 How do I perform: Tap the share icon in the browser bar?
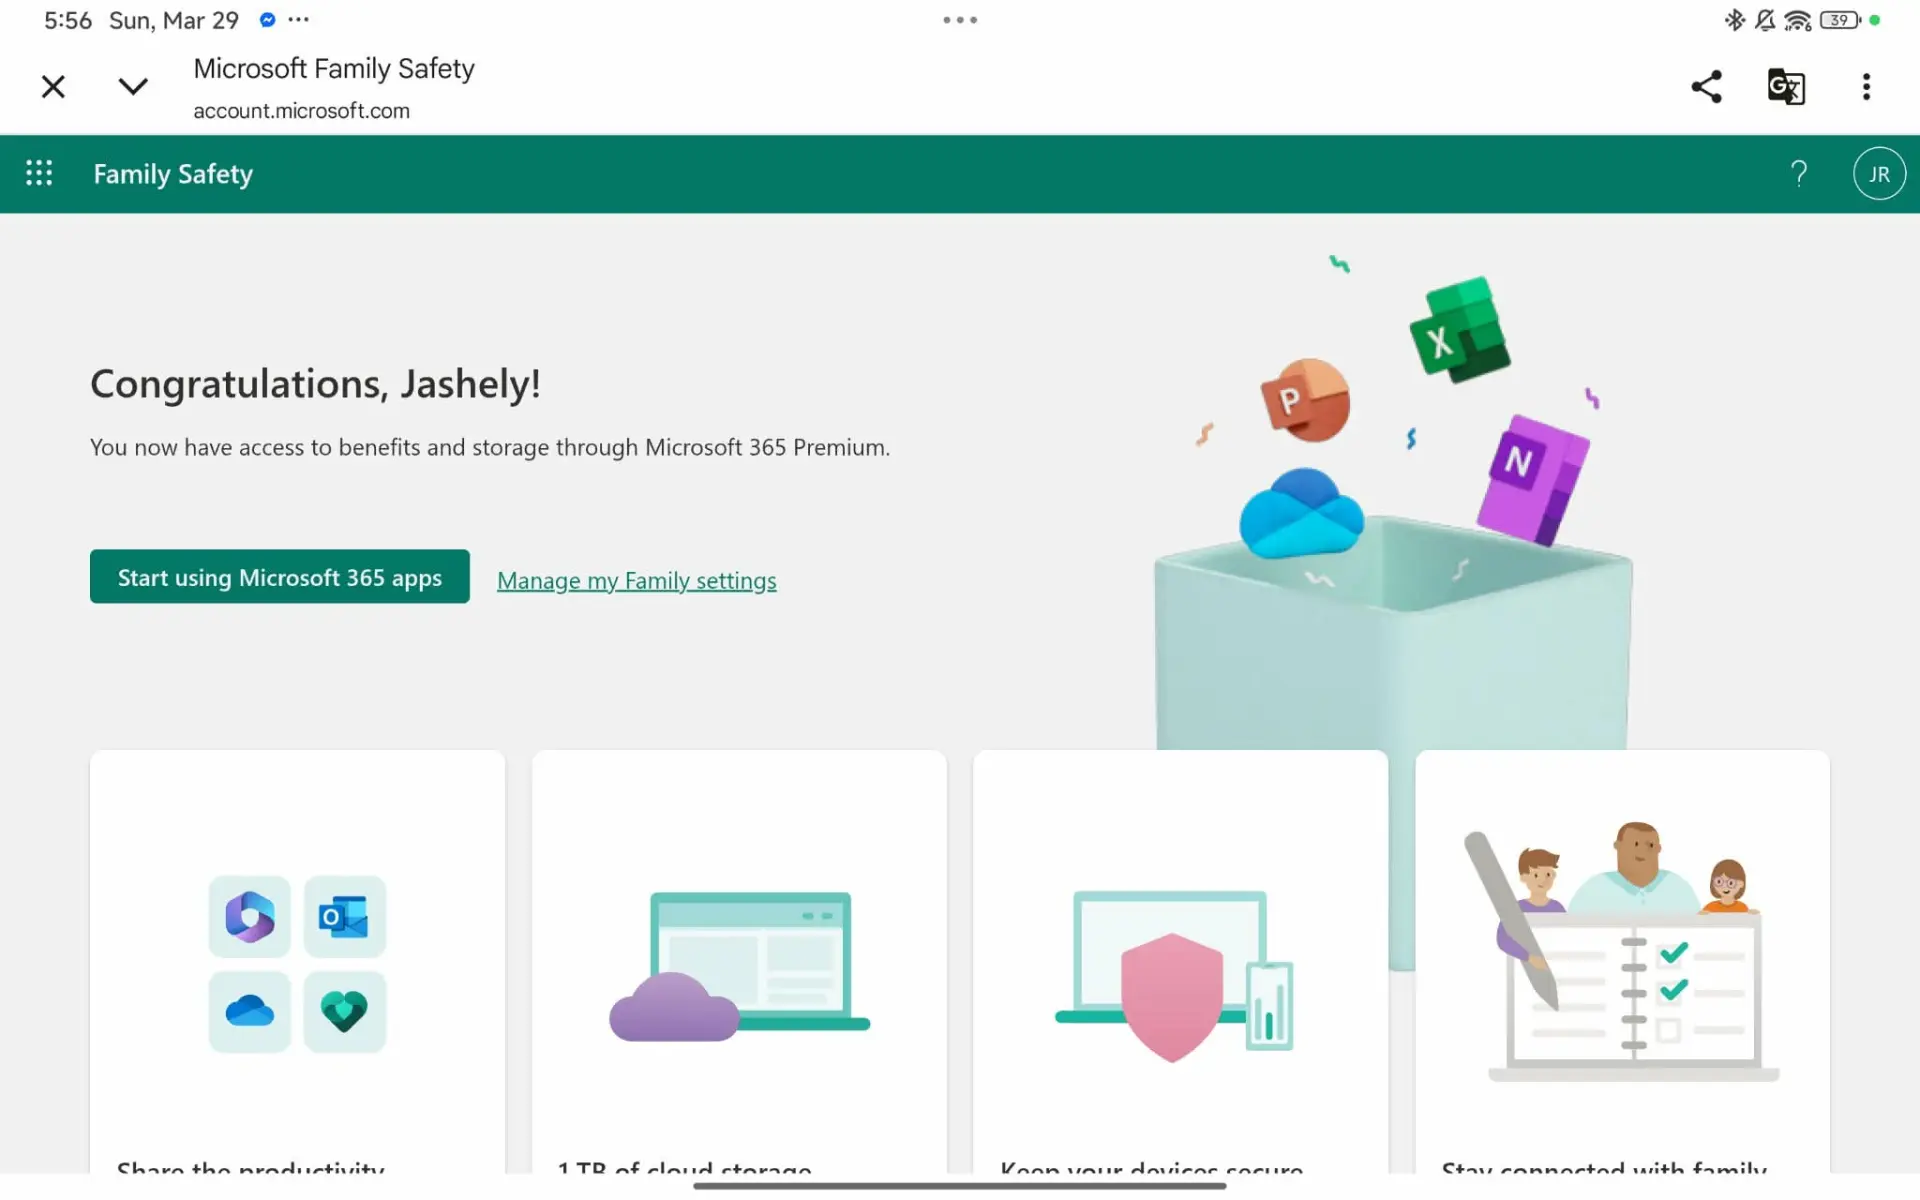(1706, 87)
